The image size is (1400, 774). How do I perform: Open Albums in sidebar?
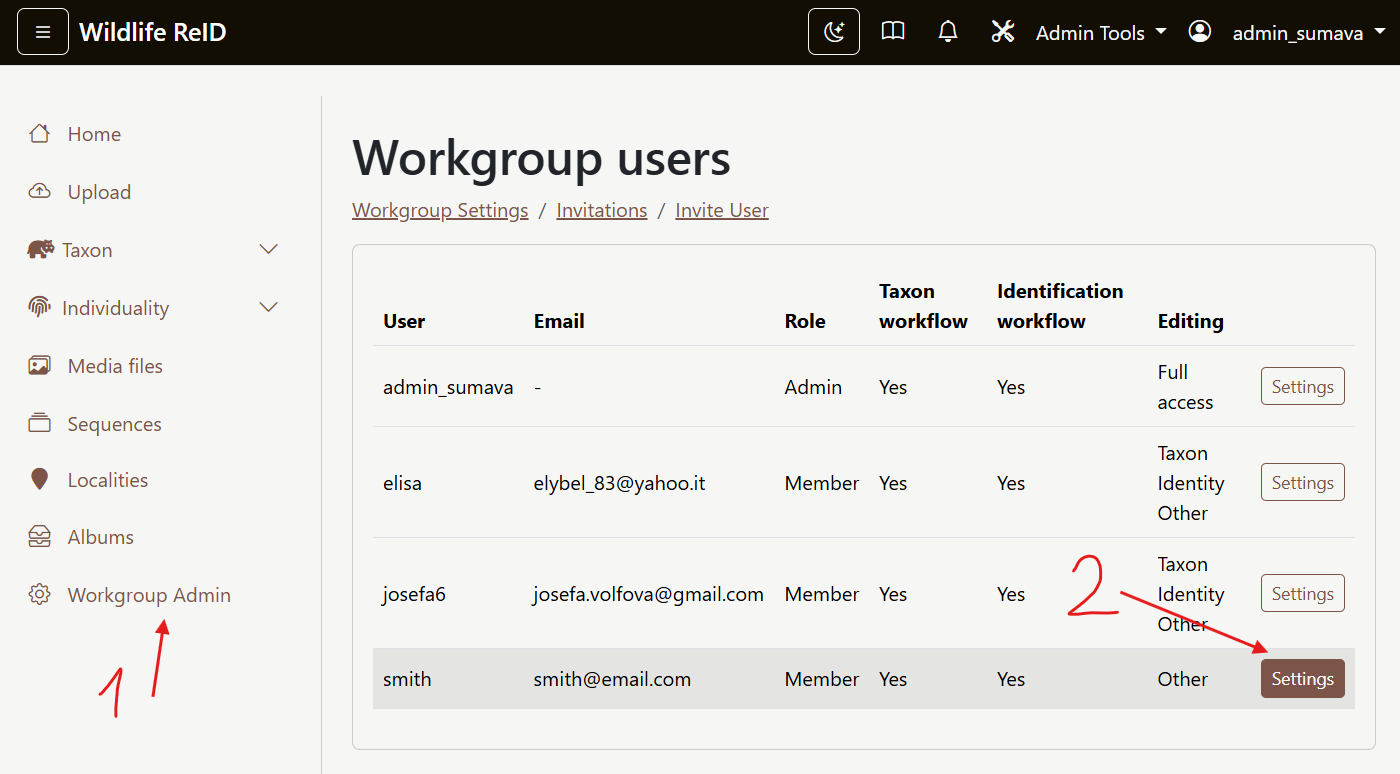(100, 537)
